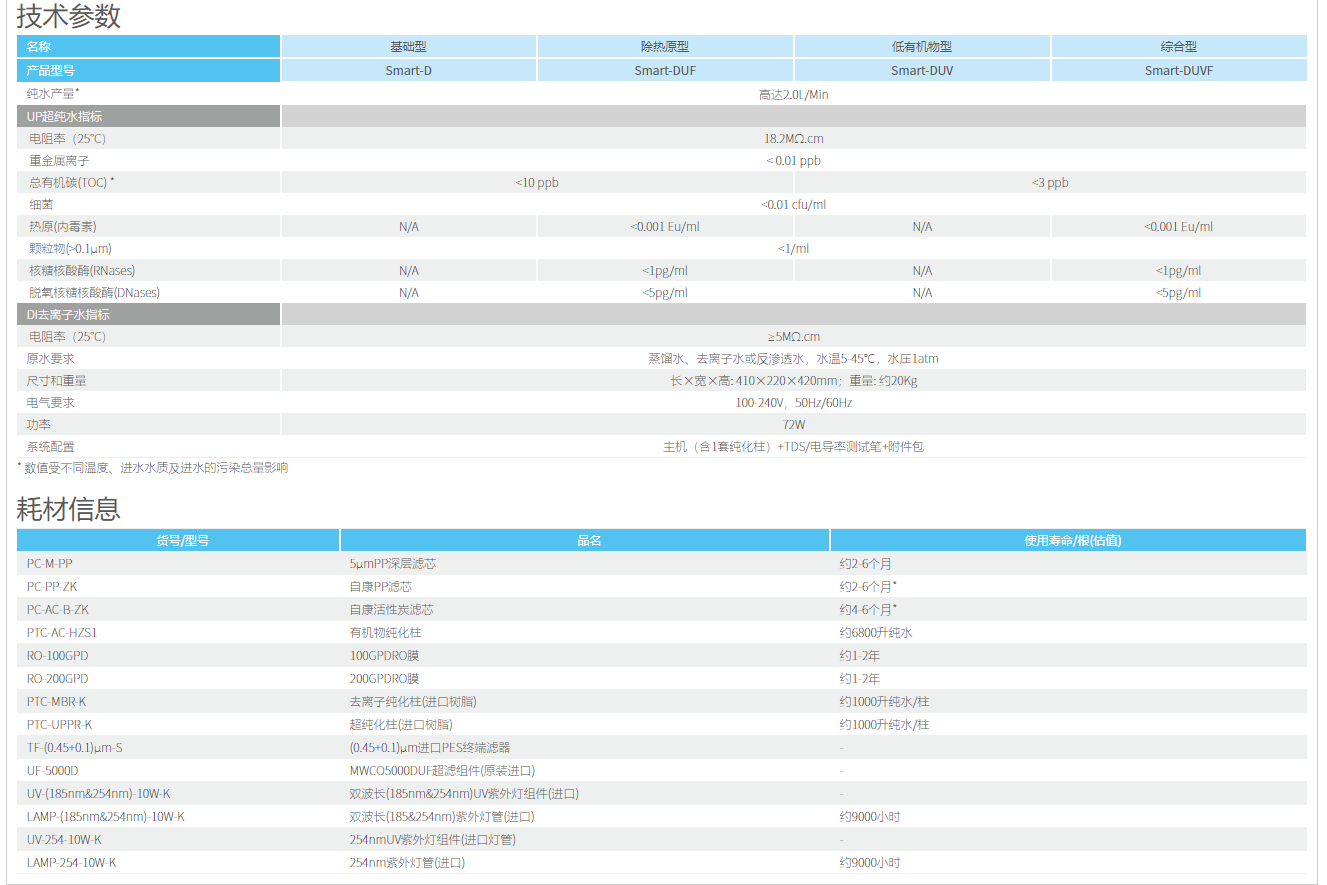Select the TF-(0.45+0.1)μm-S part number

click(x=75, y=748)
